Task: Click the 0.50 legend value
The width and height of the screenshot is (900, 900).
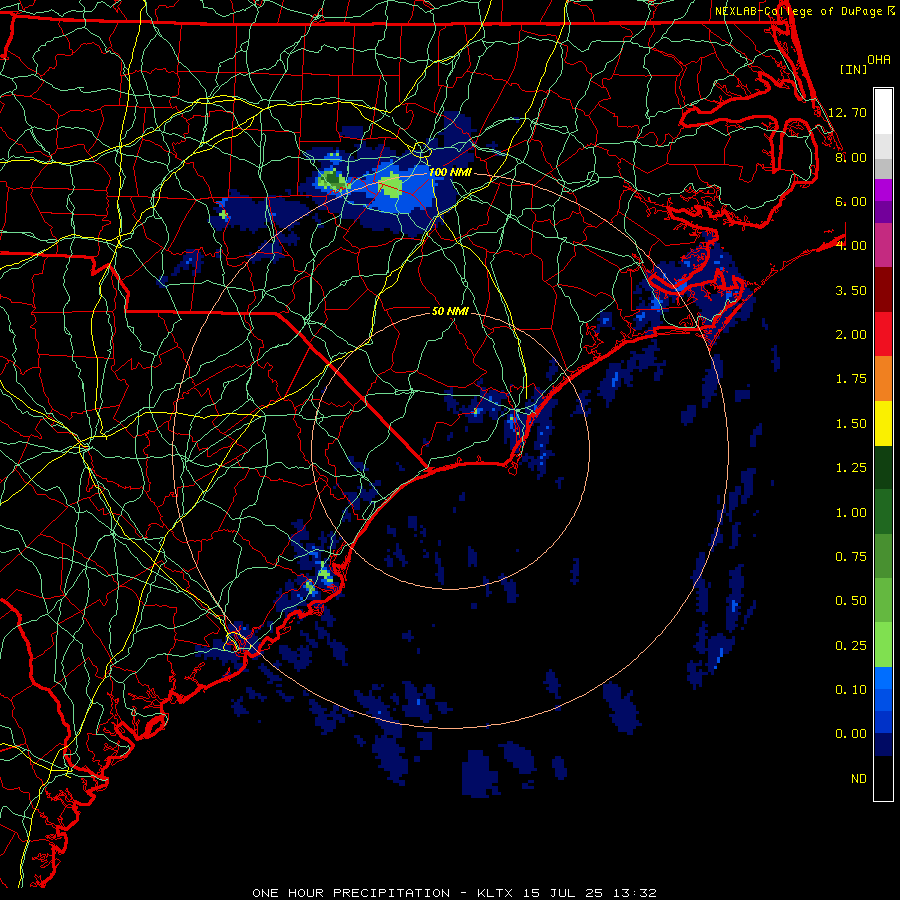Action: coord(851,601)
